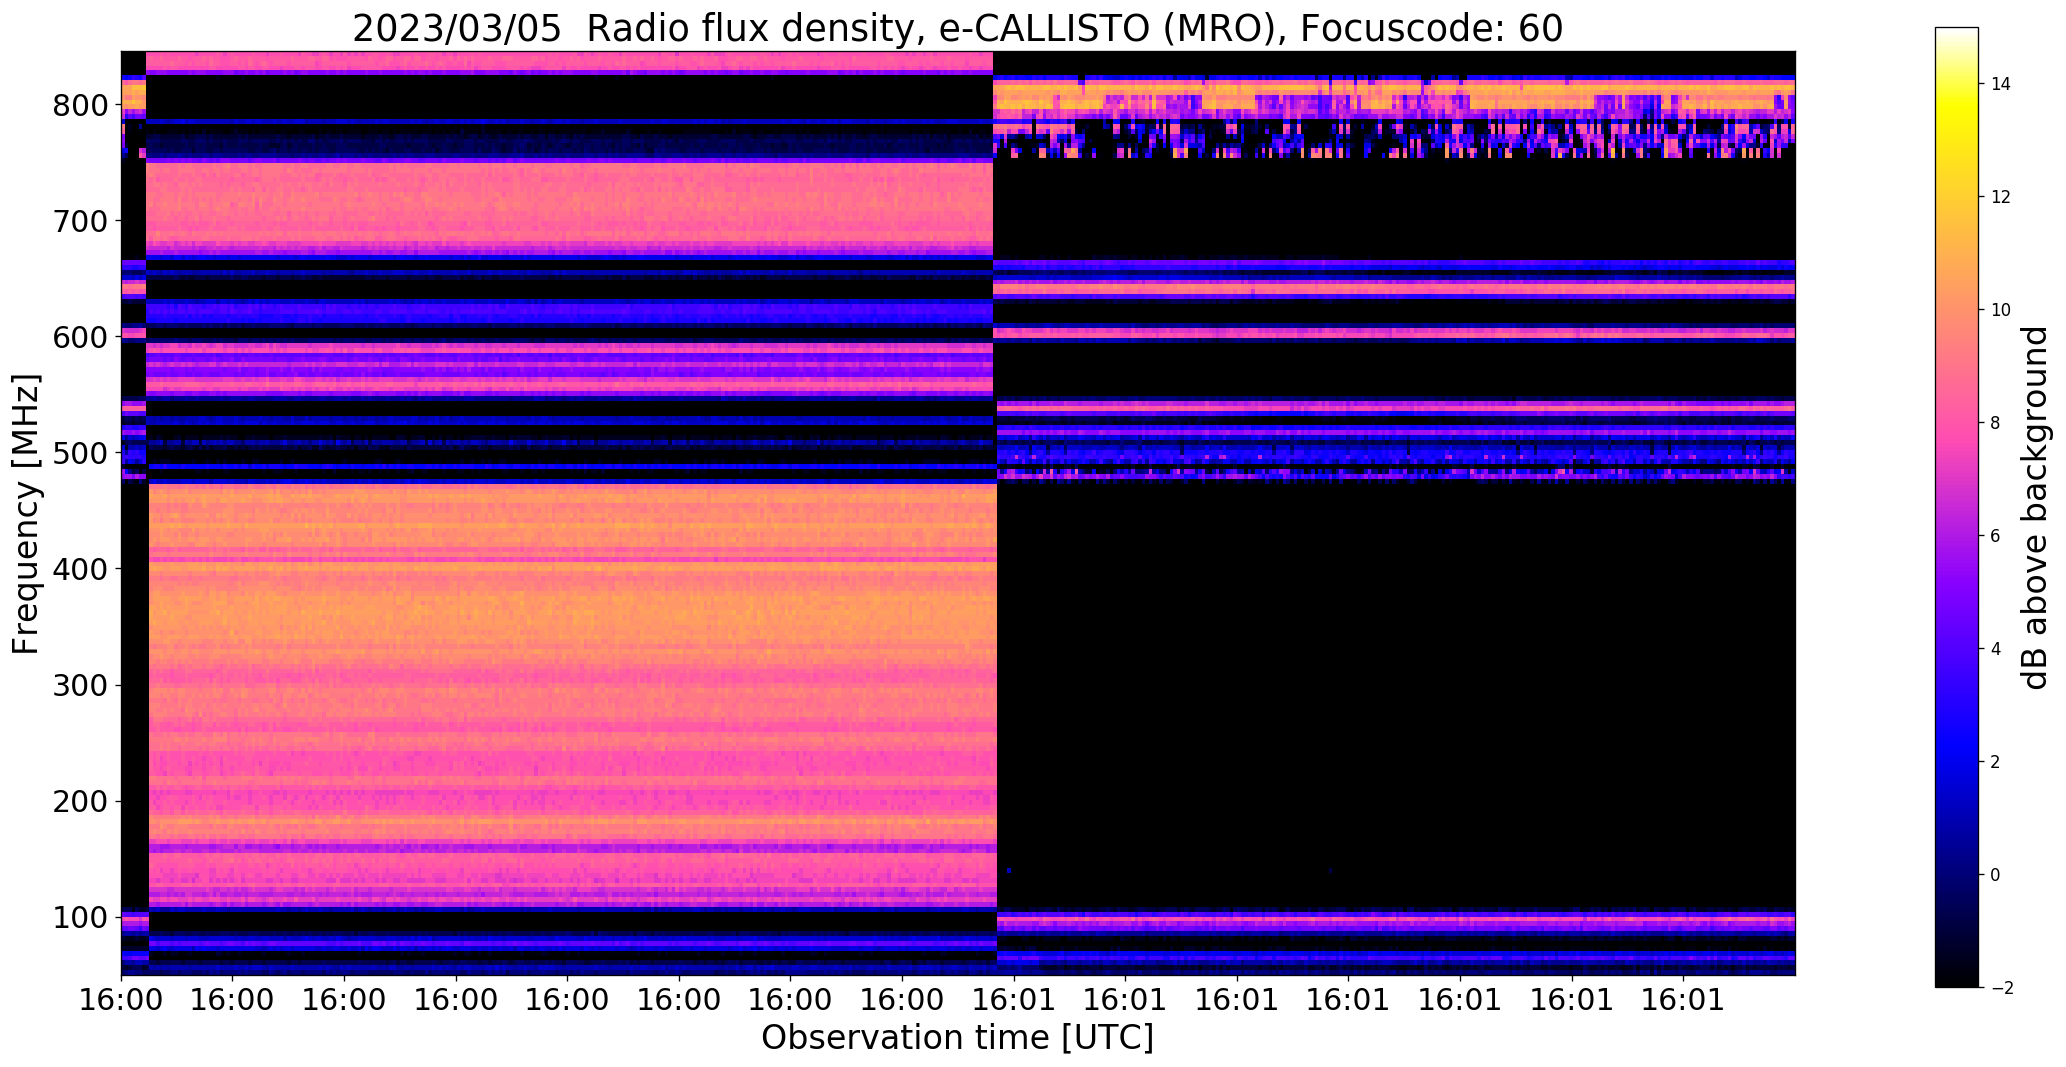This screenshot has height=1067, width=2066.
Task: Click the colorbar tick label 4
Action: pyautogui.click(x=1996, y=649)
